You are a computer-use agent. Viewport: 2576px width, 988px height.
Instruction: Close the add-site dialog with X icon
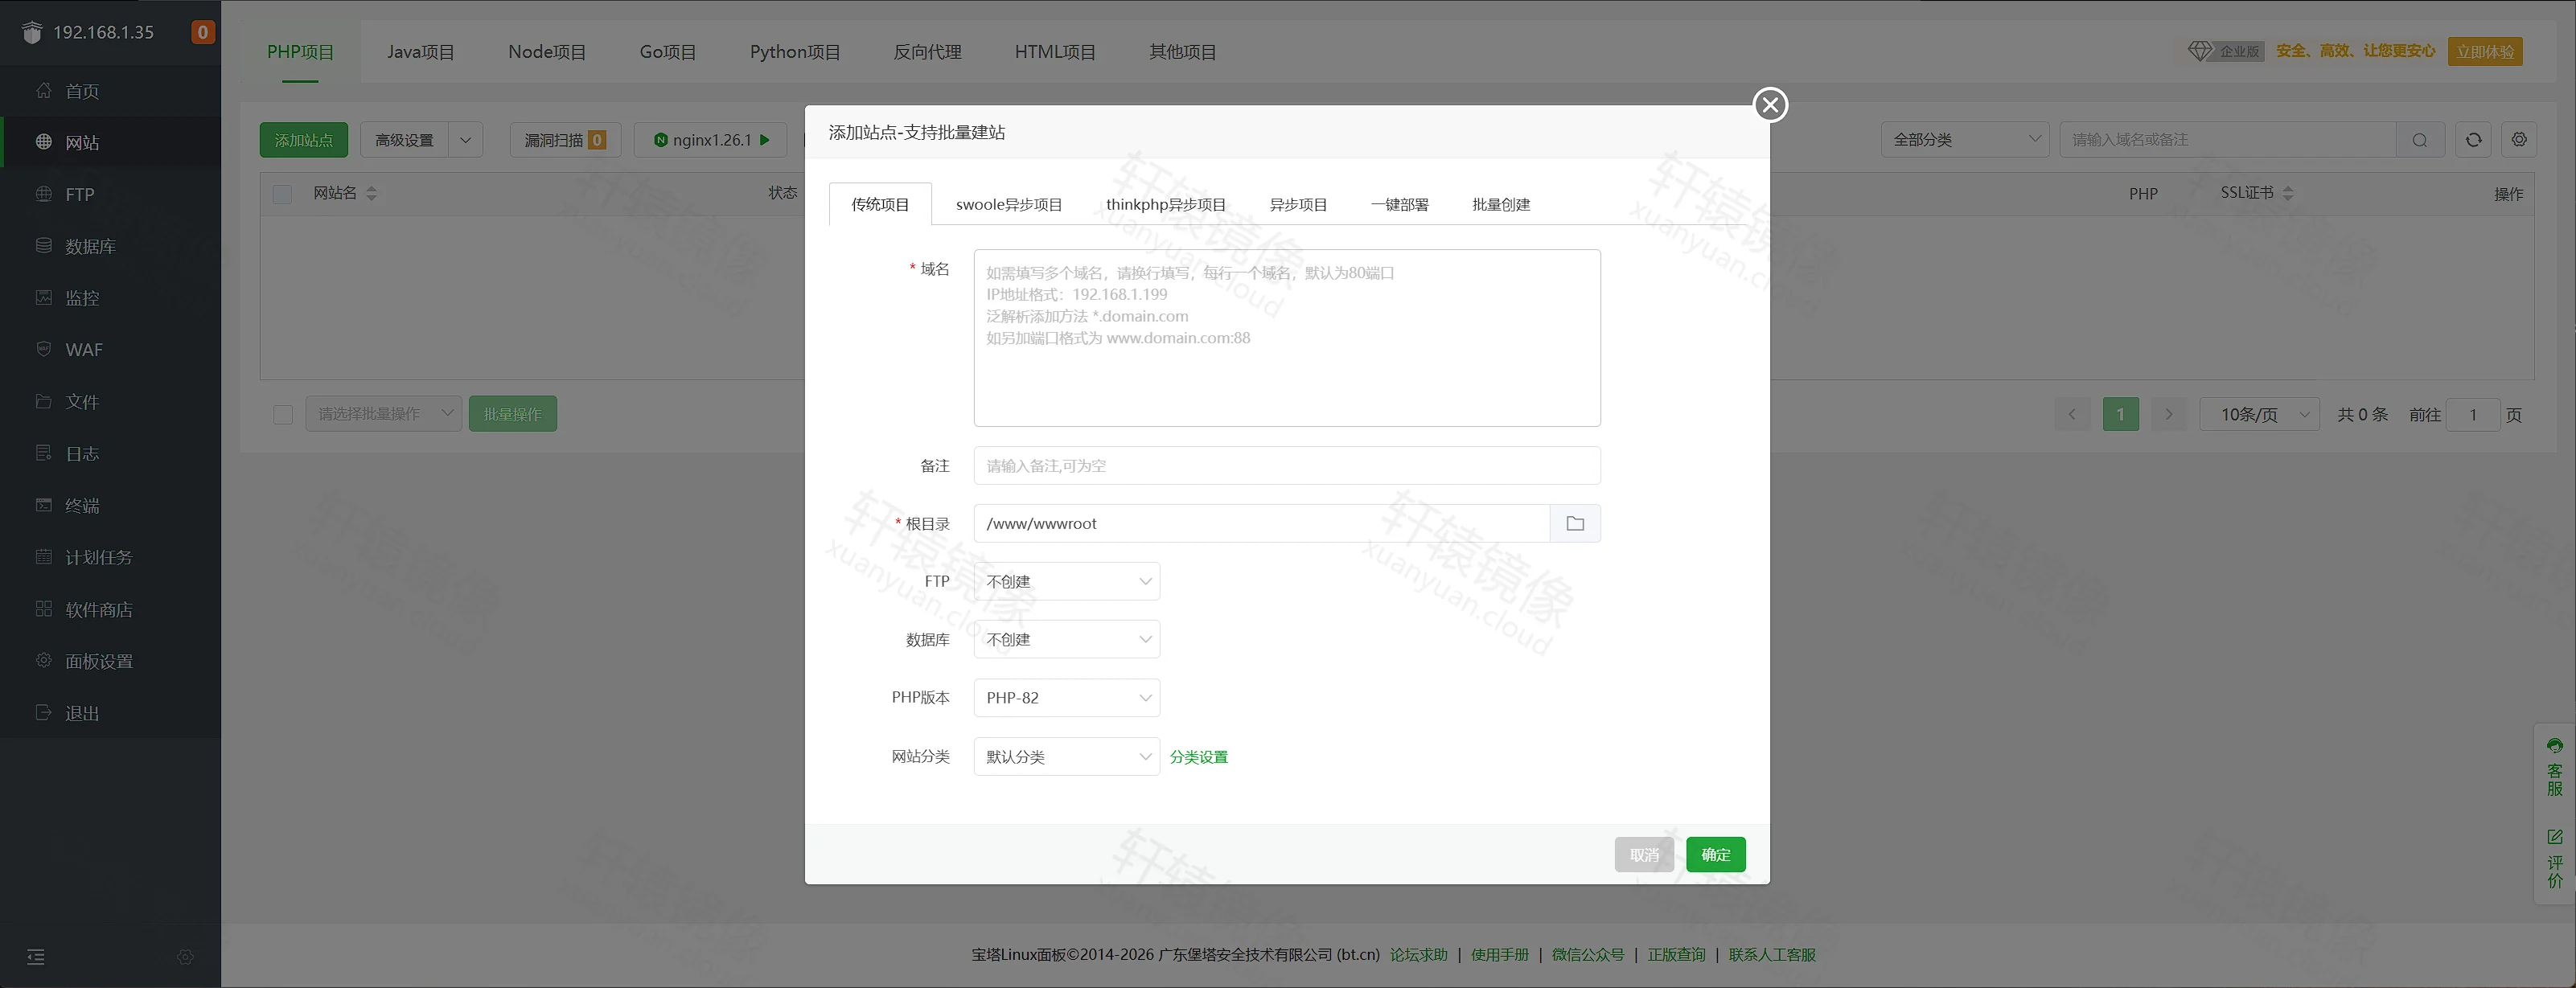1770,105
